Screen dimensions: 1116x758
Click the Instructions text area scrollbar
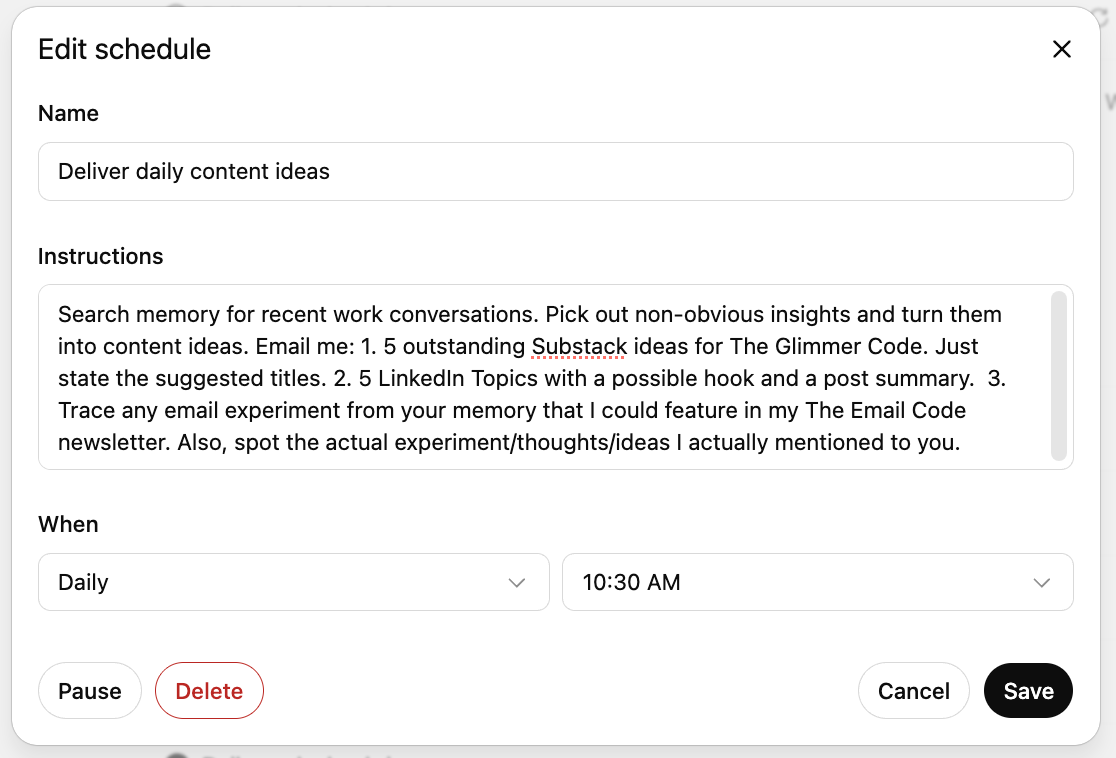point(1059,376)
